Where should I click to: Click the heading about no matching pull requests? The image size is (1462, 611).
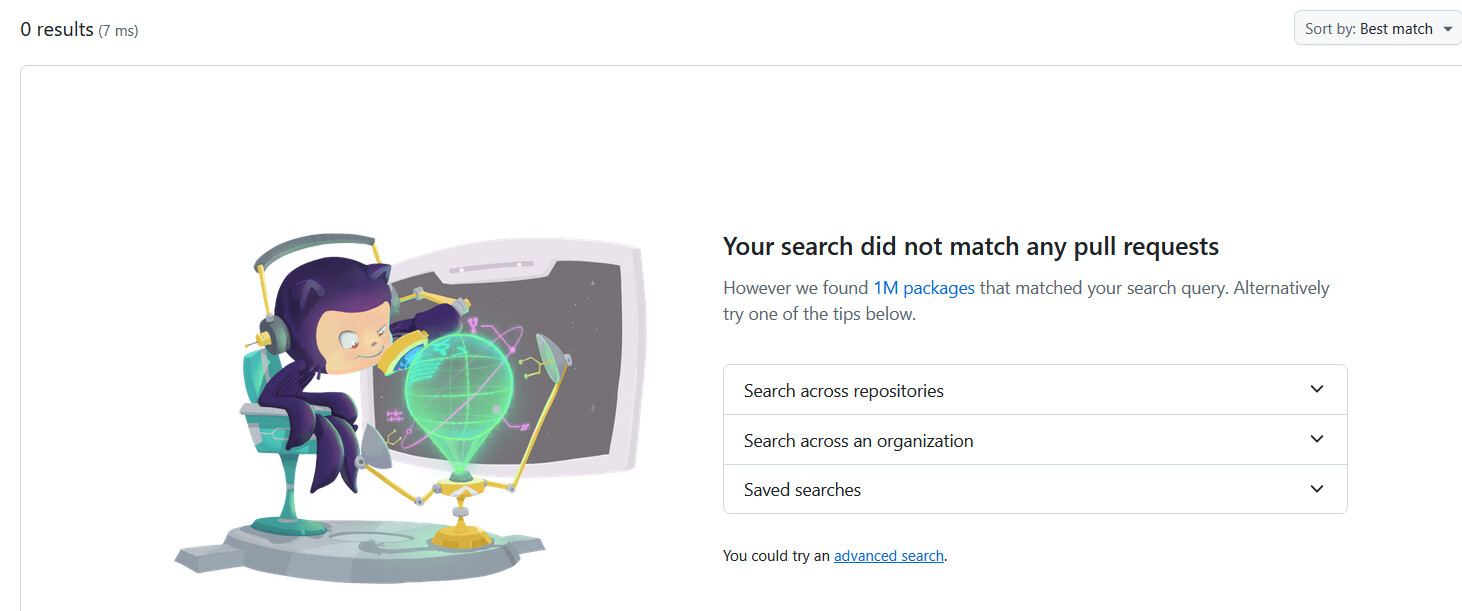point(971,246)
